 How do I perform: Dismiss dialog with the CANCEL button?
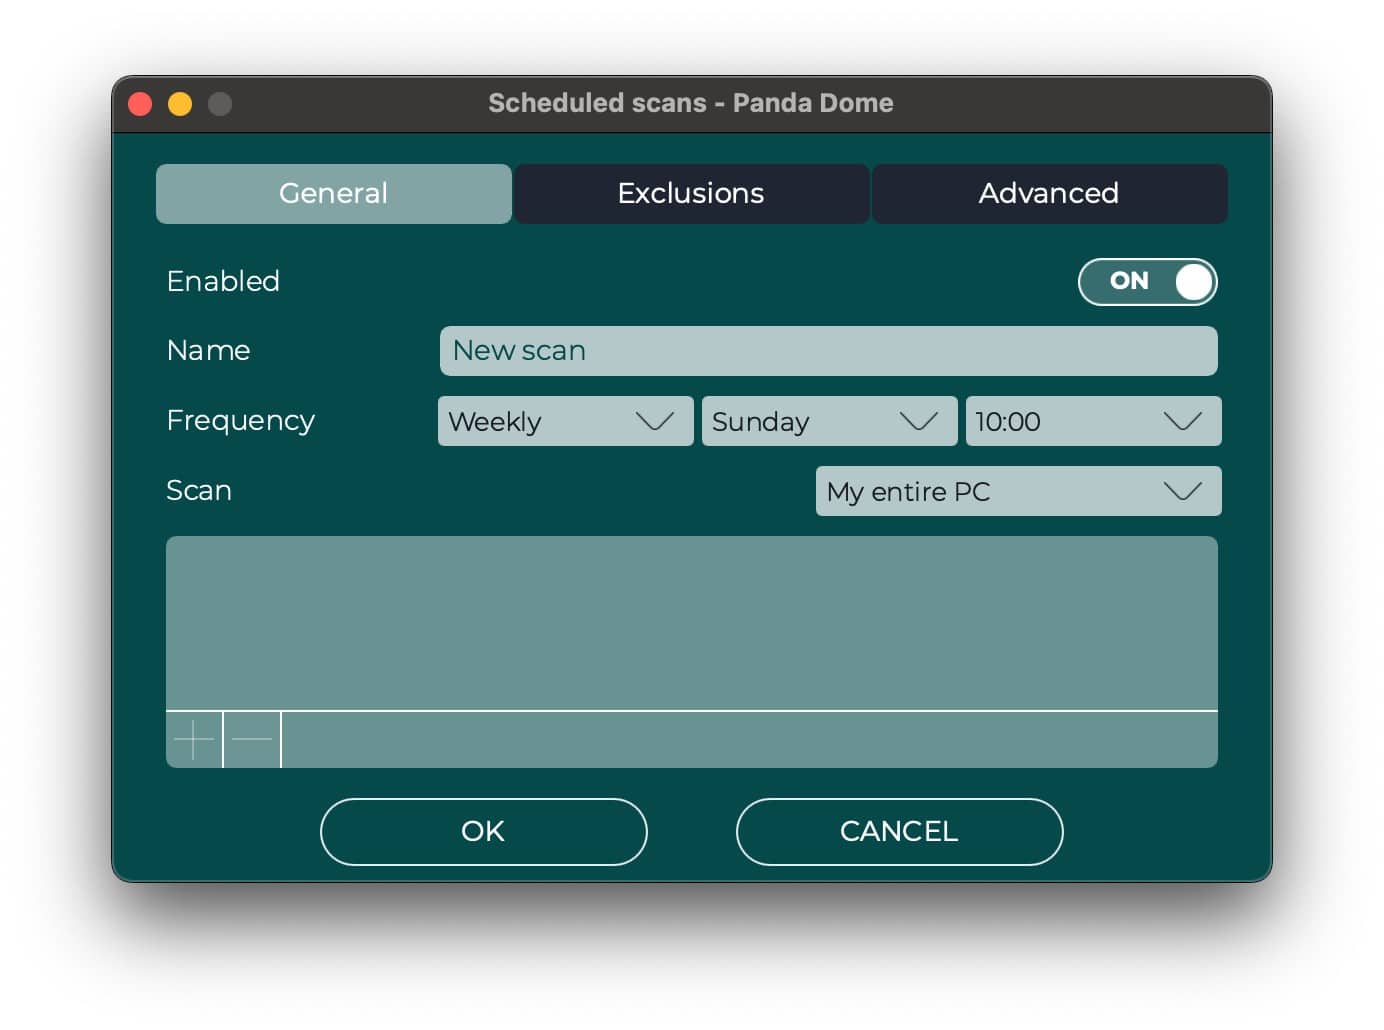click(899, 832)
